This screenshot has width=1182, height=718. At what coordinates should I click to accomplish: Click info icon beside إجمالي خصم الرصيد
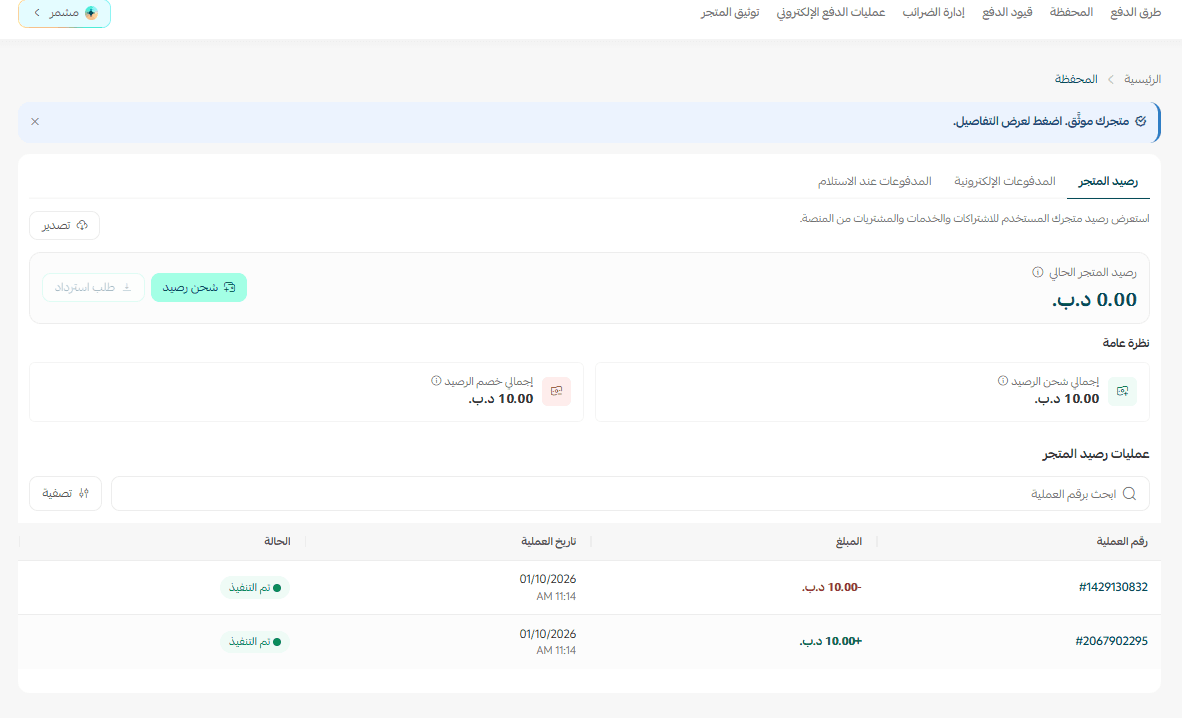pos(436,381)
